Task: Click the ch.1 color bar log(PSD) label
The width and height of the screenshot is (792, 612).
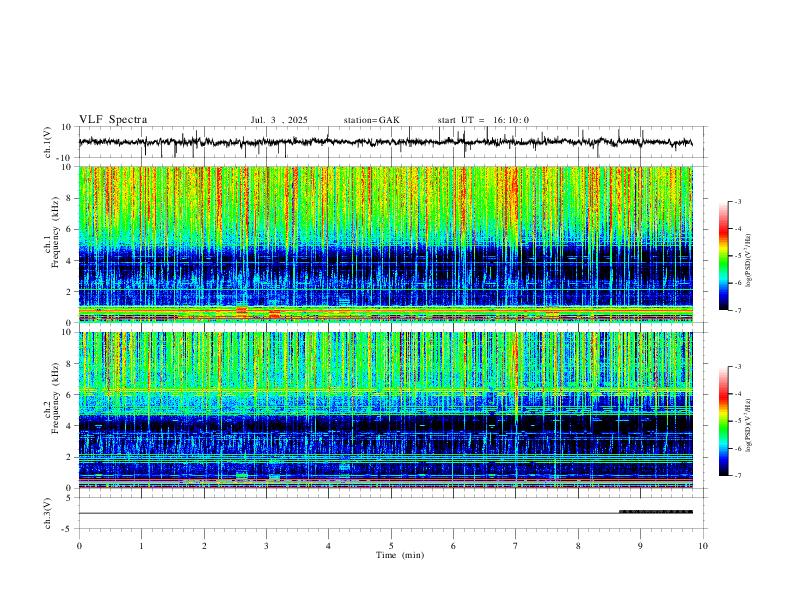Action: tap(748, 260)
